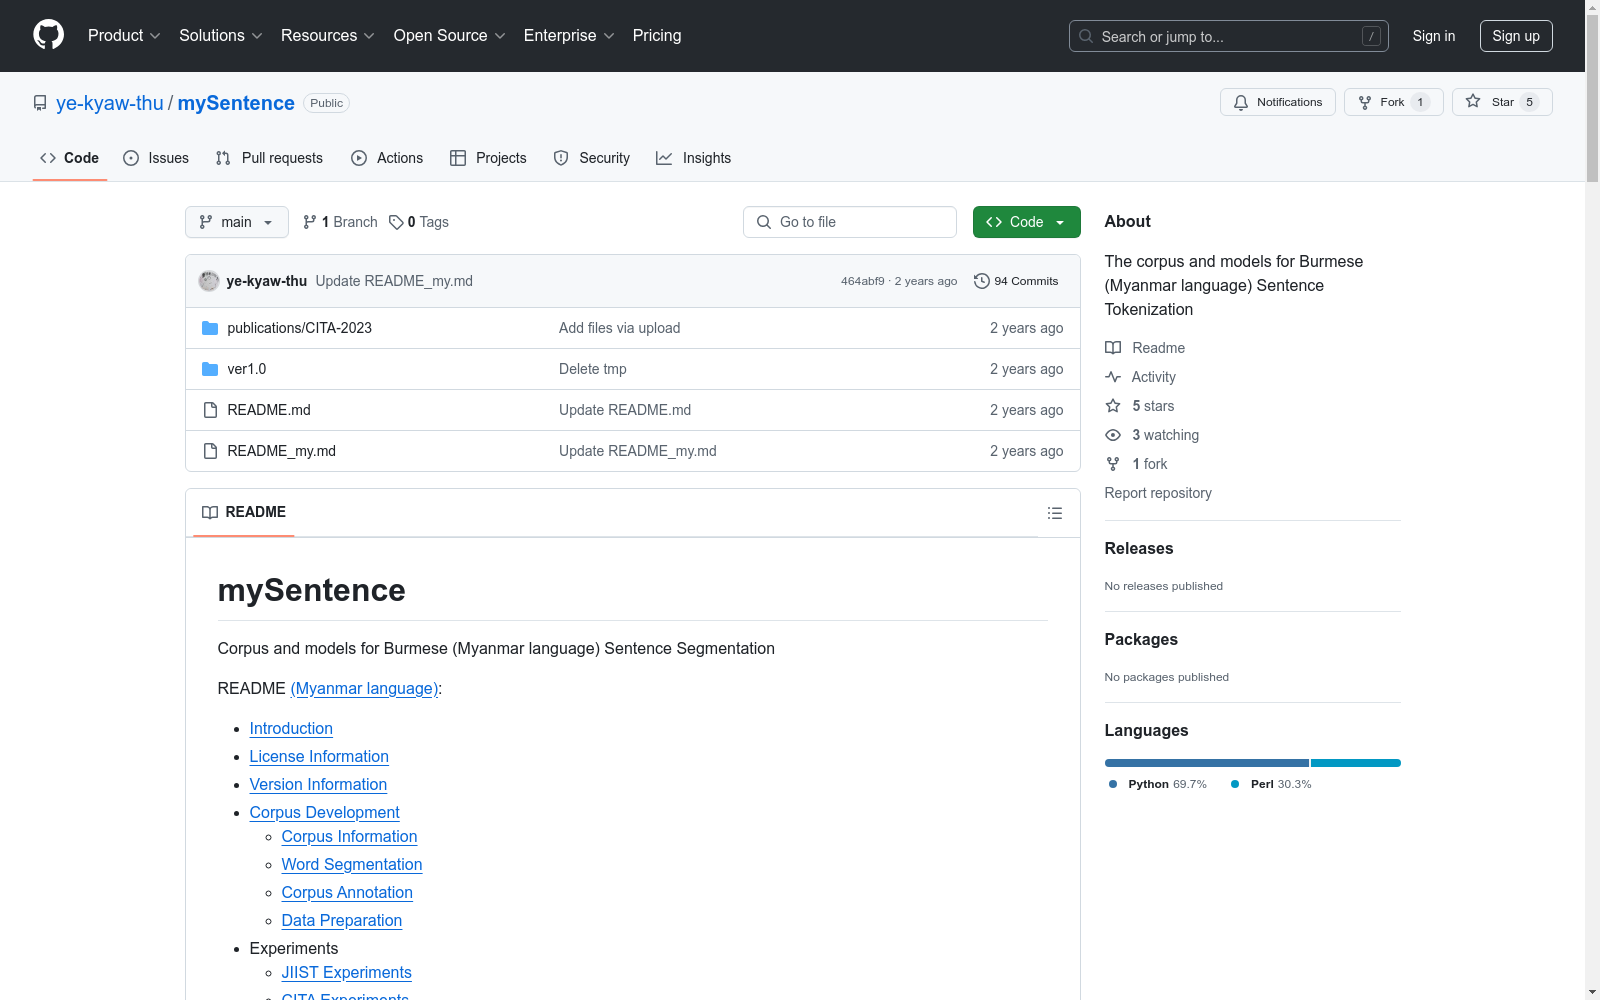Go to the Actions tab
Viewport: 1600px width, 1000px height.
pyautogui.click(x=387, y=158)
